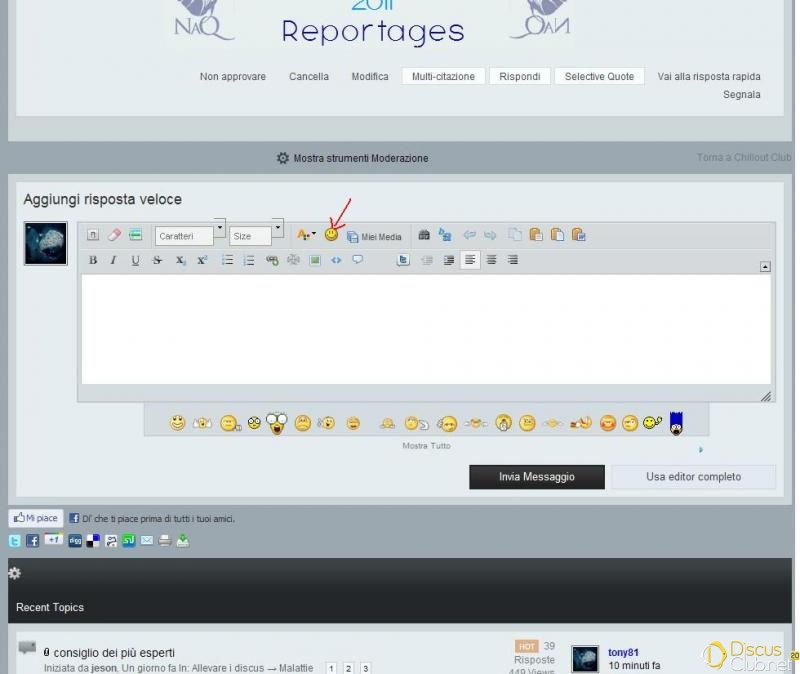The width and height of the screenshot is (800, 674).
Task: Toggle bold formatting in the editor
Action: 93,260
